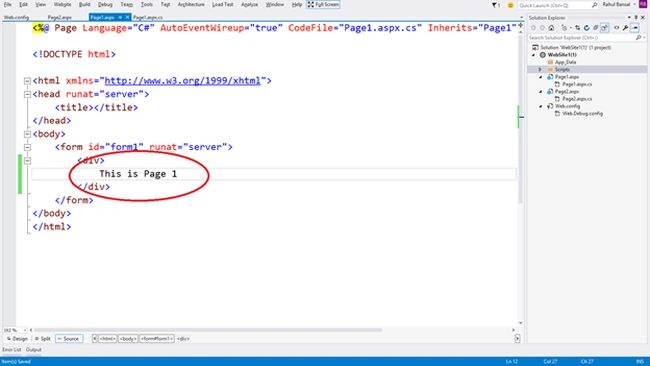Switch to Design view

[x=17, y=339]
